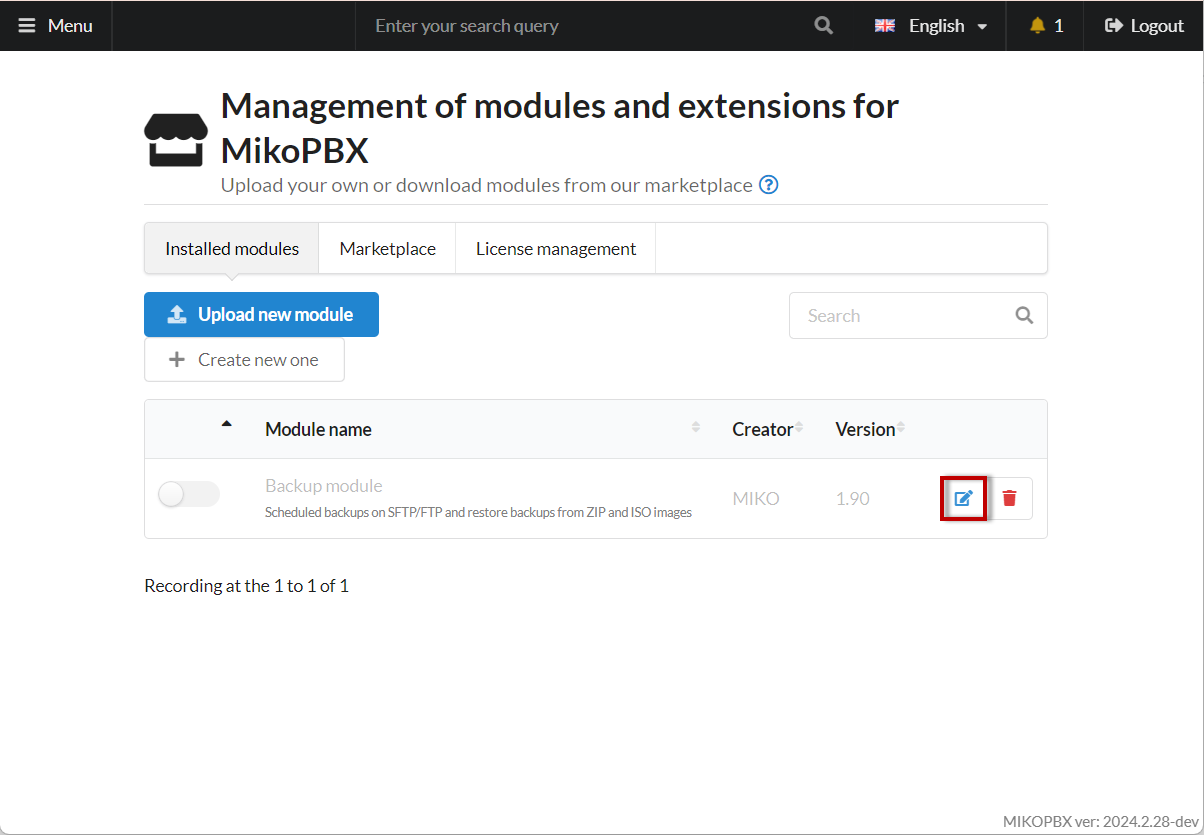Open the English language dropdown
The image size is (1204, 835).
coord(931,26)
